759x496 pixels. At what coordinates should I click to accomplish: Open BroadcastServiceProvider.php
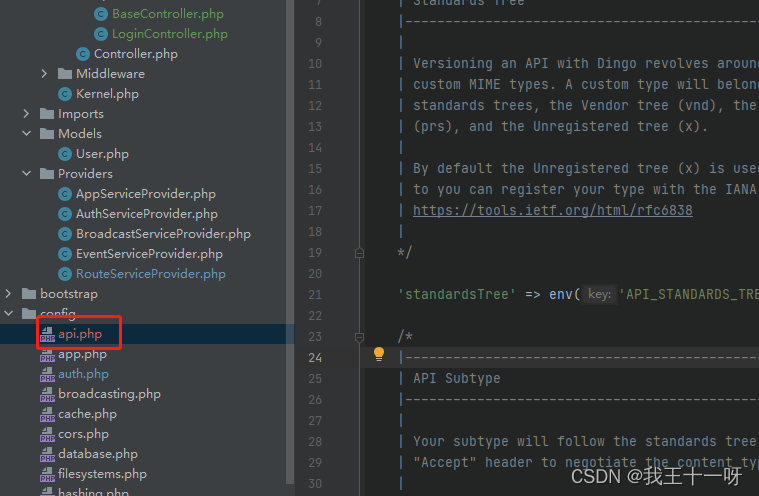coord(163,234)
